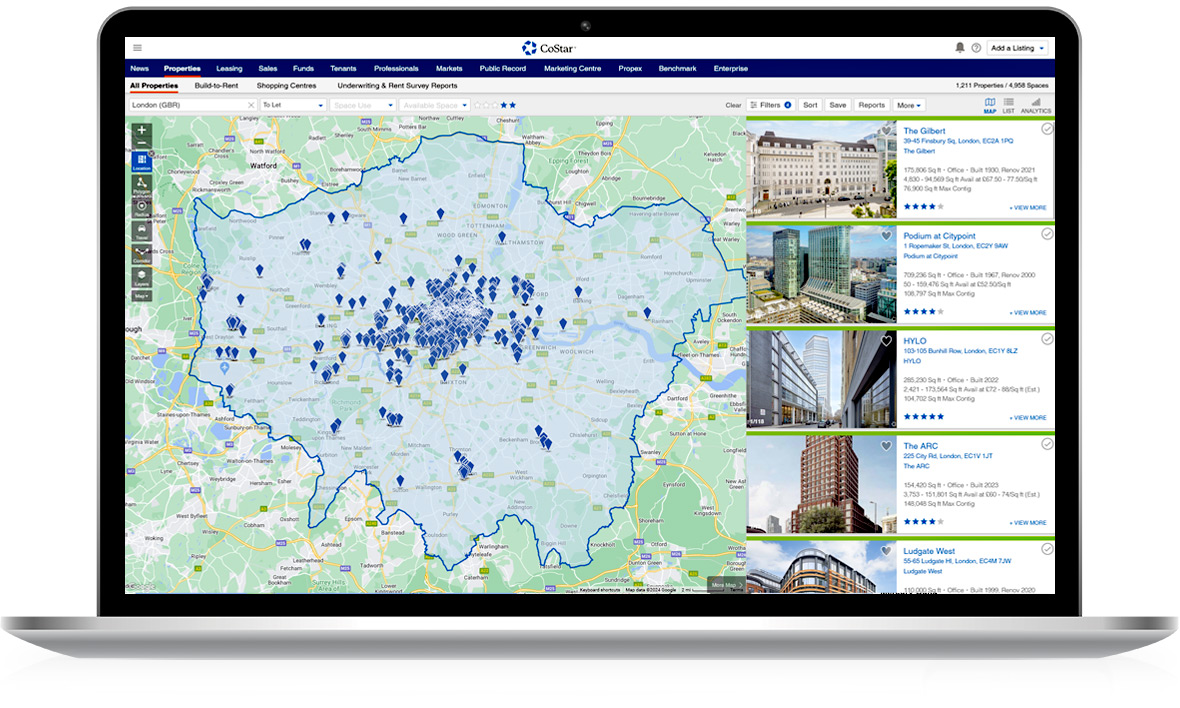Screen dimensions: 1180x708
Task: Switch to Build-to-Rent tab
Action: click(x=216, y=86)
